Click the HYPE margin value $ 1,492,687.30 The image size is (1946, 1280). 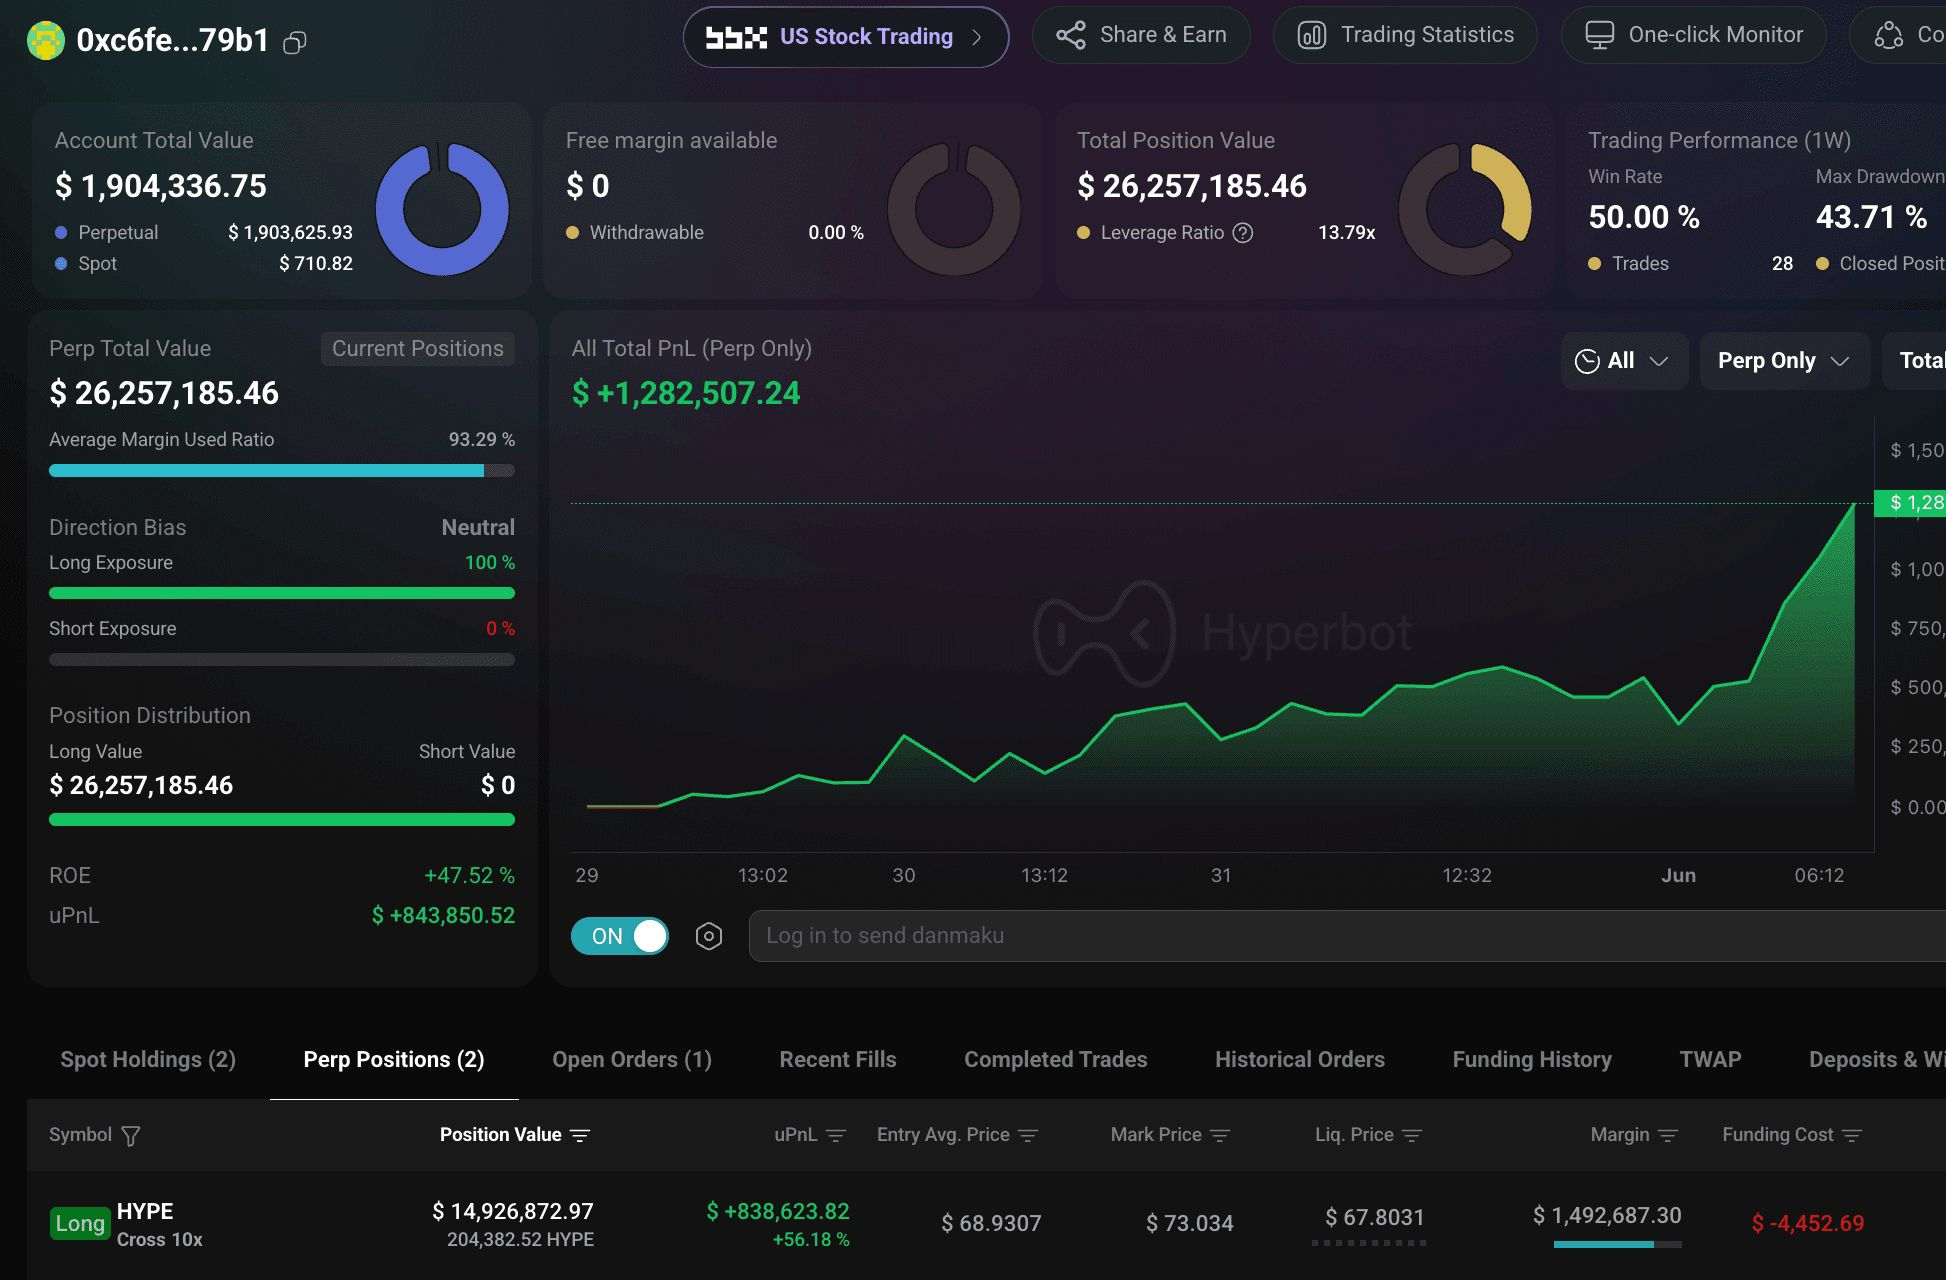pos(1607,1215)
